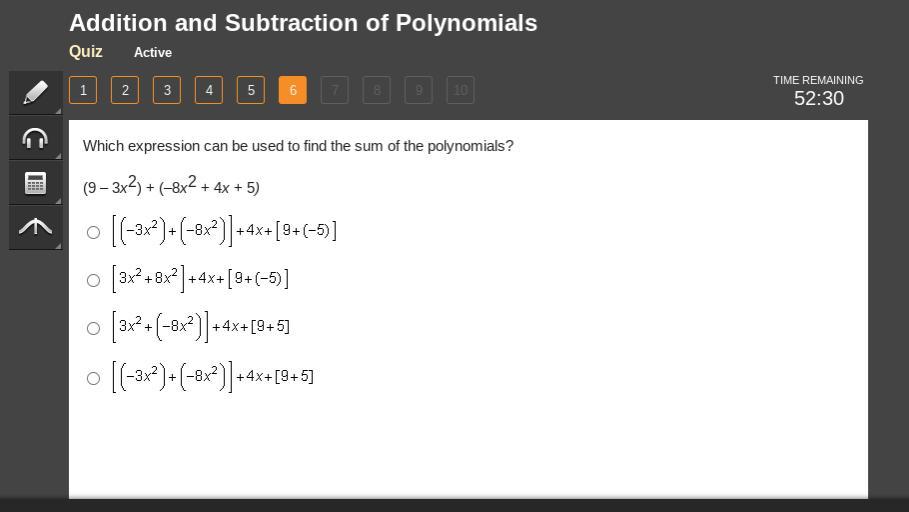Pick the third answer radio button

coord(94,328)
